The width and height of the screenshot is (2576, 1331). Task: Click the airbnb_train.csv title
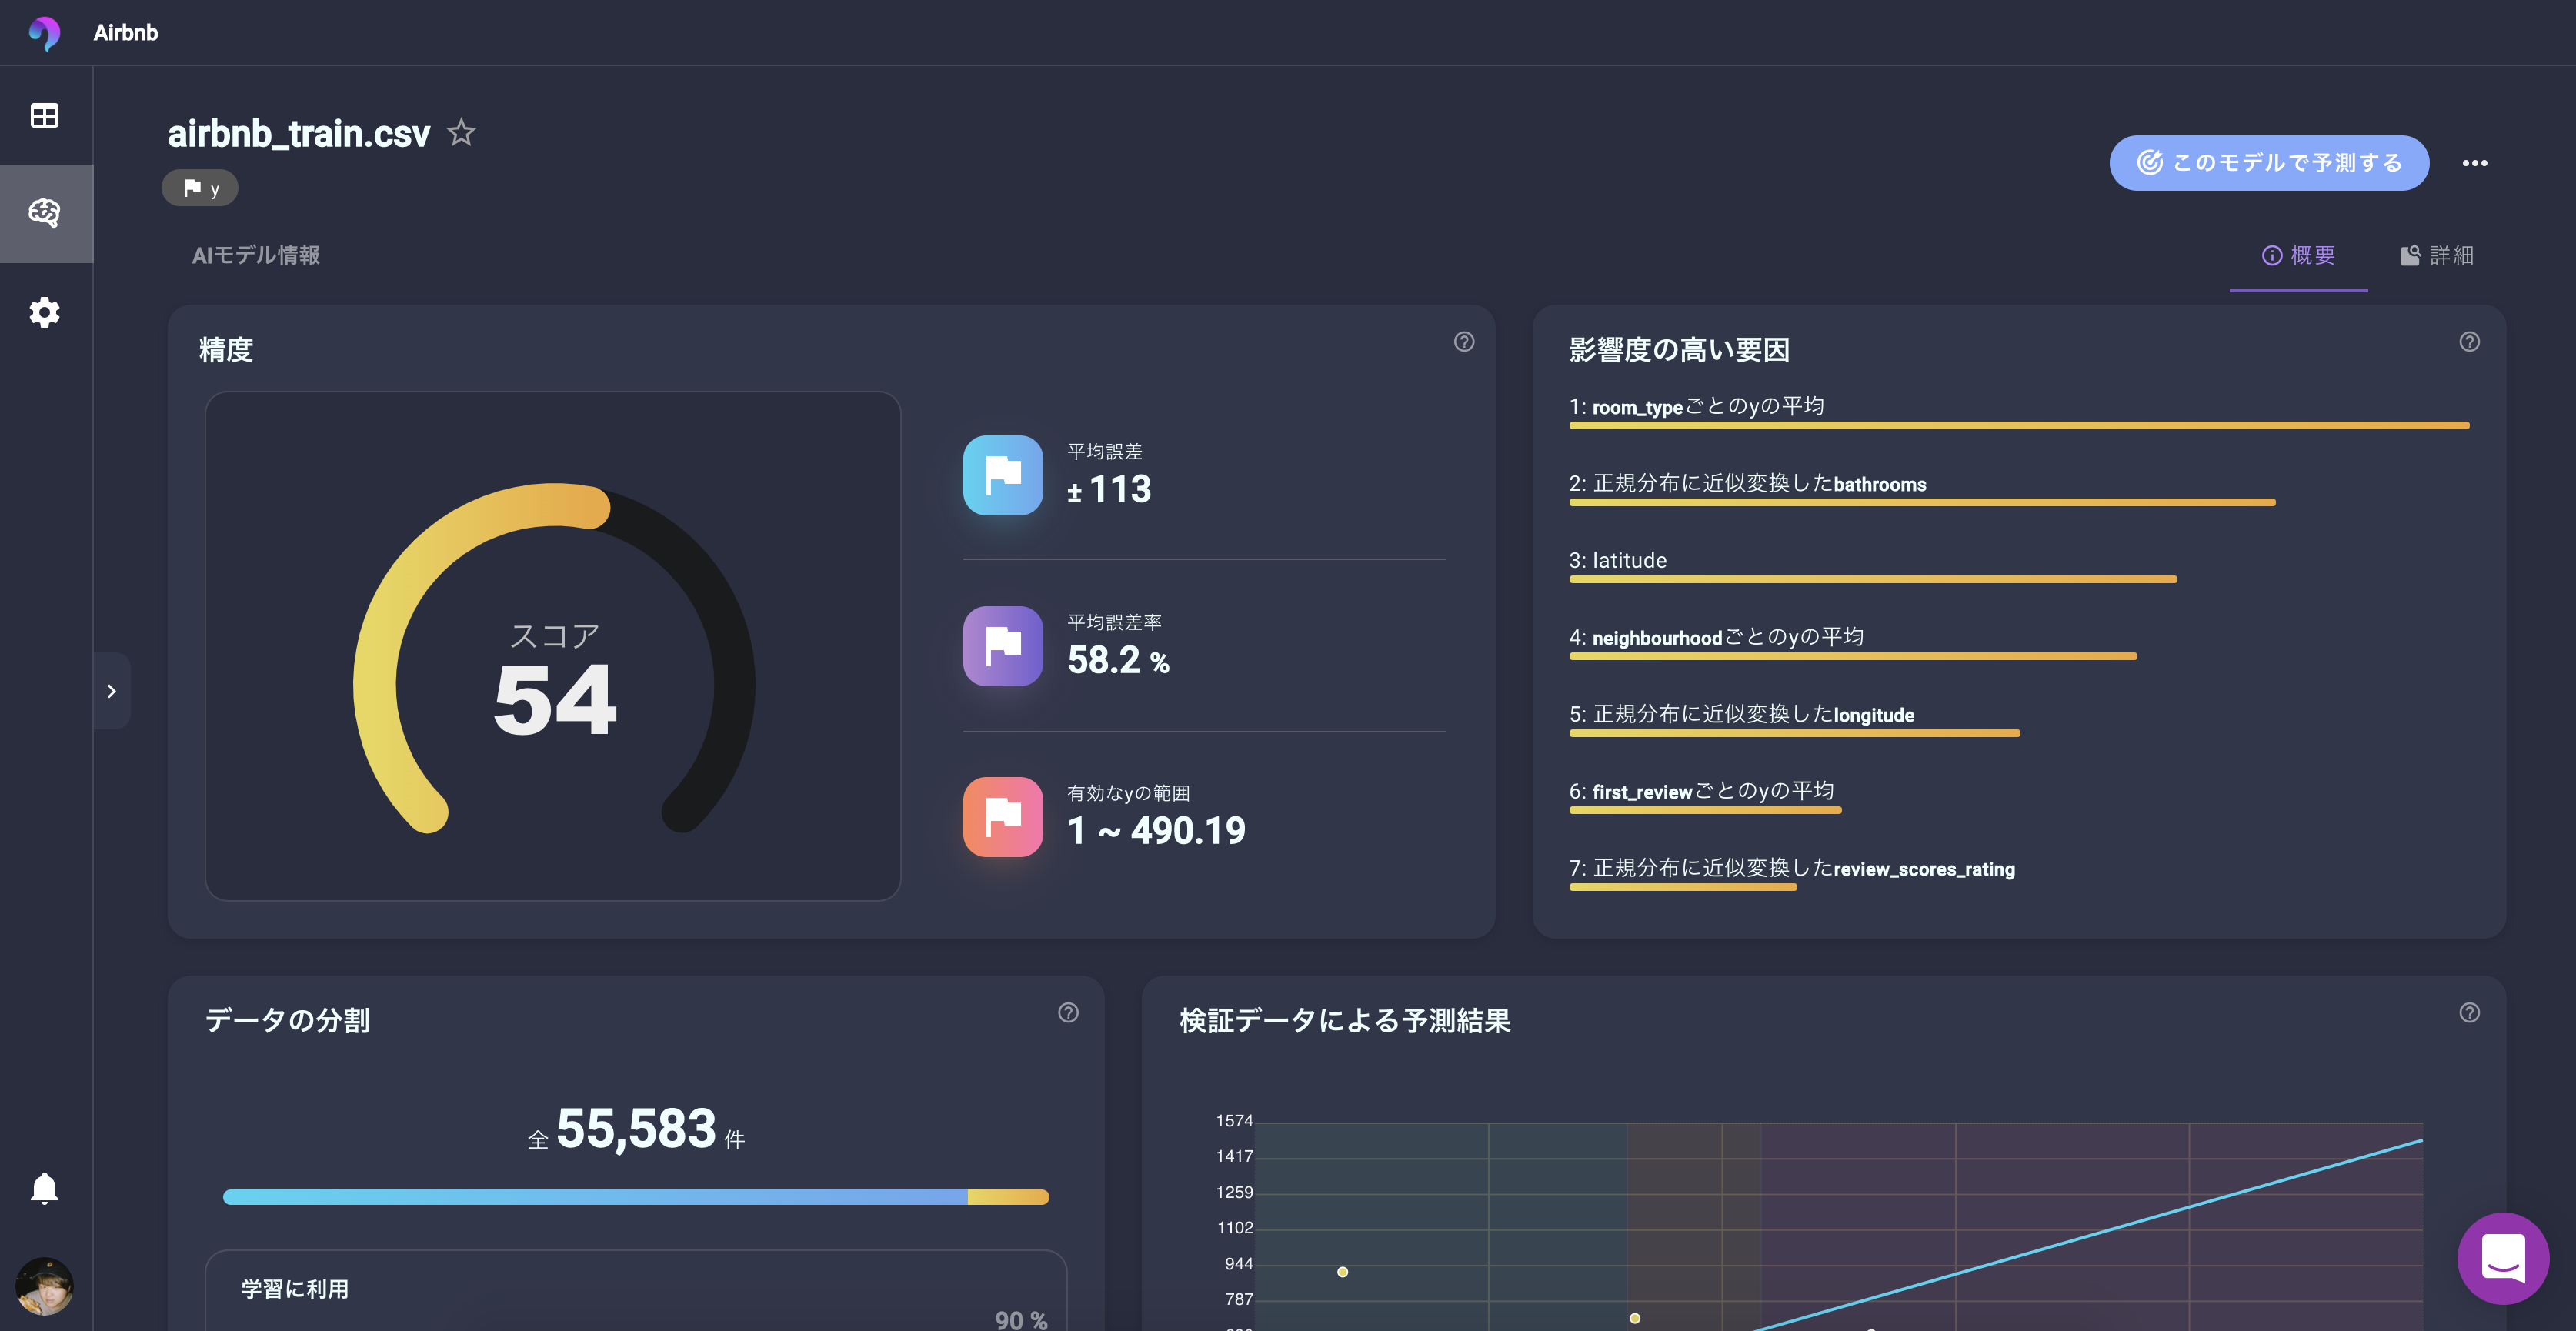(x=299, y=134)
